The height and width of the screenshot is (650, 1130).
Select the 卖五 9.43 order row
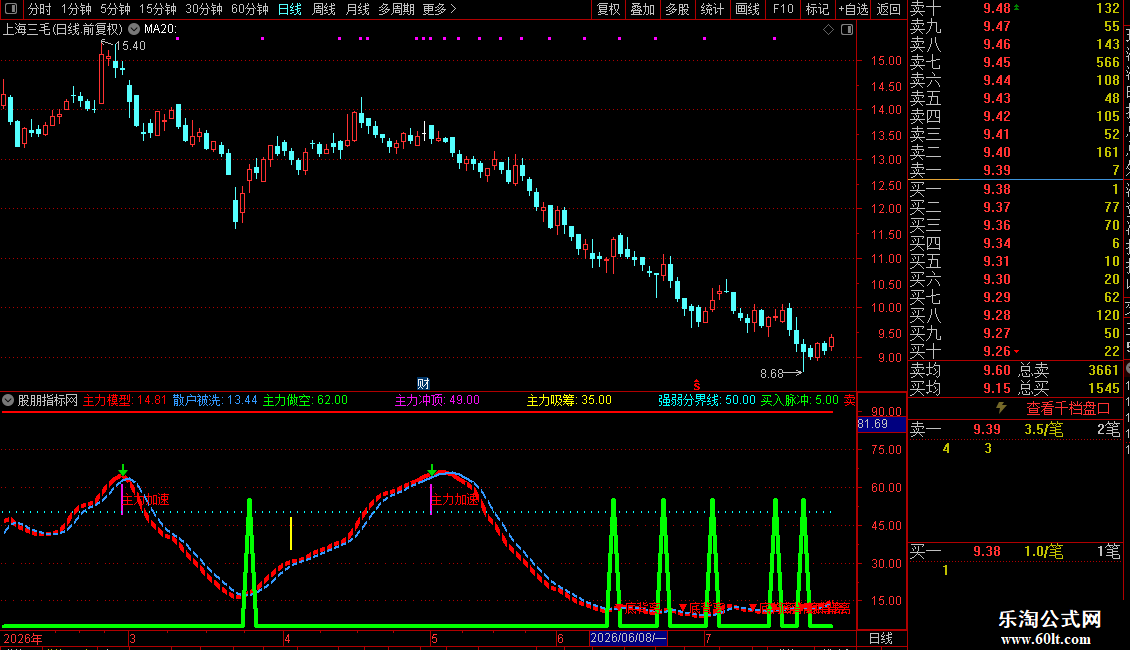(1015, 99)
